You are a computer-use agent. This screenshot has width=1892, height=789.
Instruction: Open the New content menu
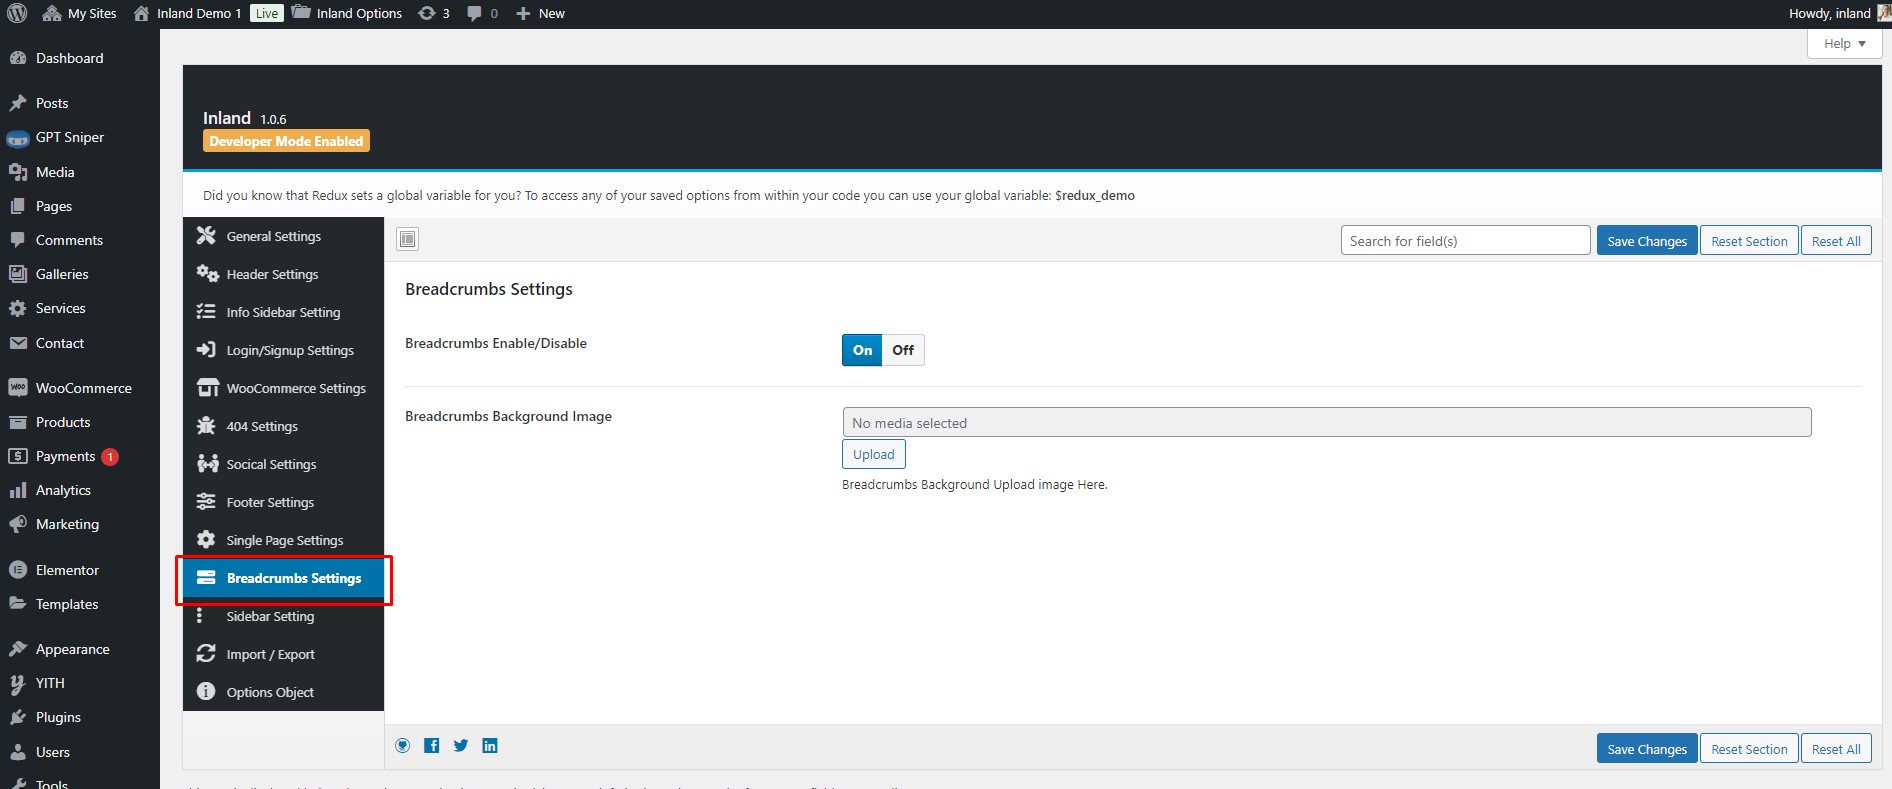(540, 13)
